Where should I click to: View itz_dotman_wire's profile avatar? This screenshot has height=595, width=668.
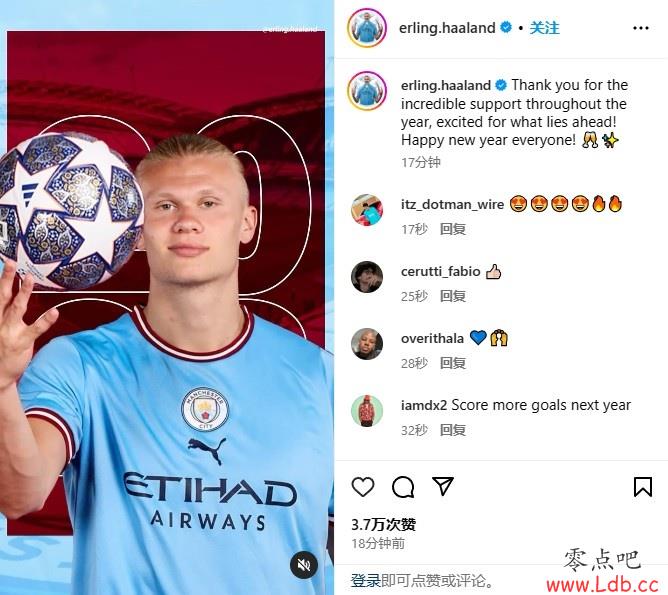pos(367,210)
